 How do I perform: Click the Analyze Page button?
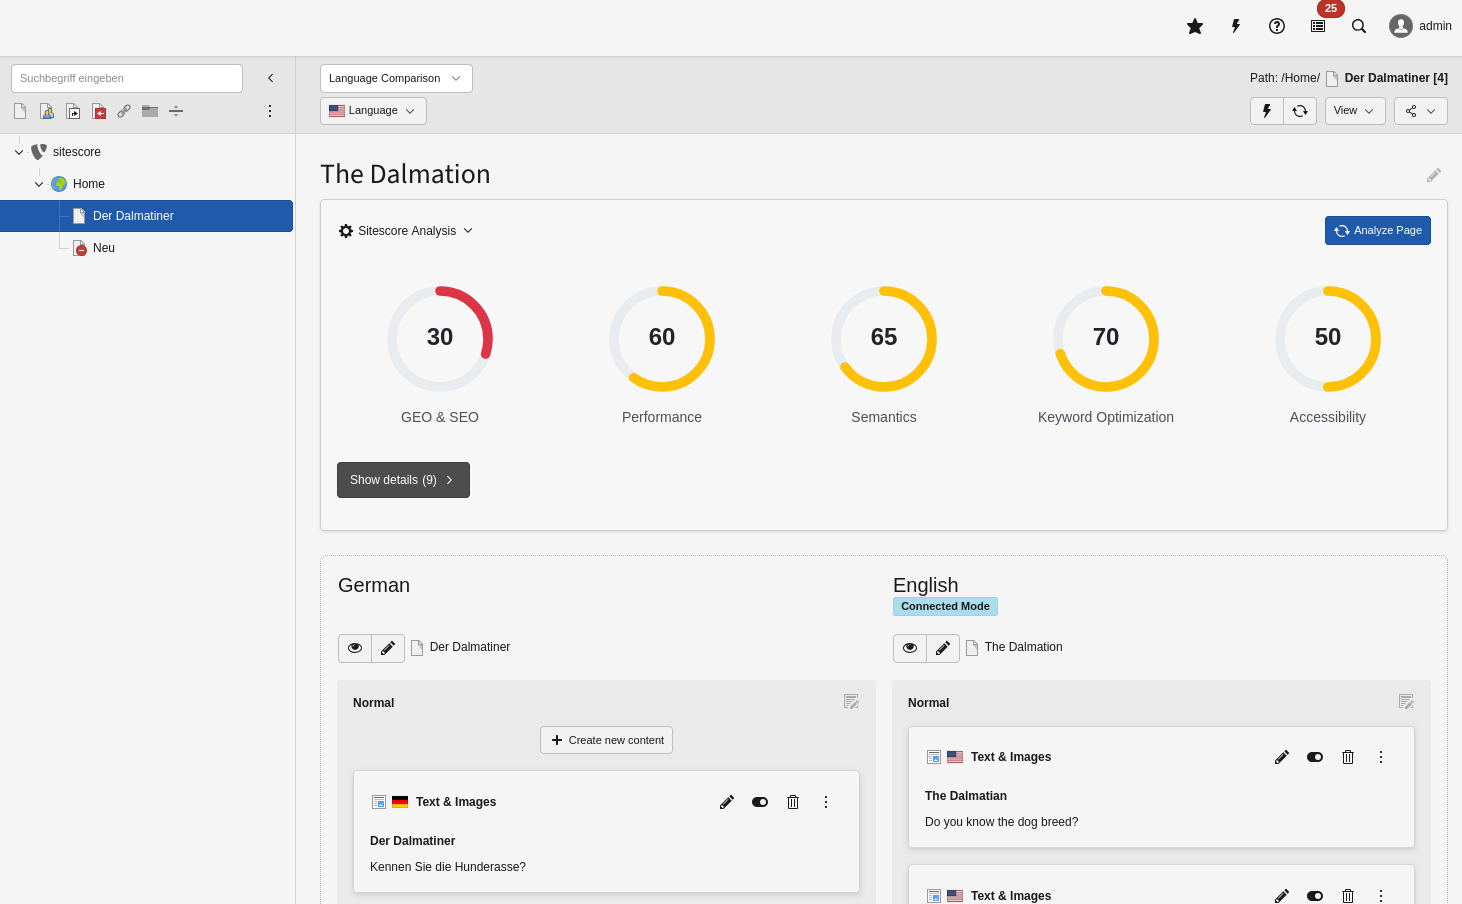[1377, 230]
